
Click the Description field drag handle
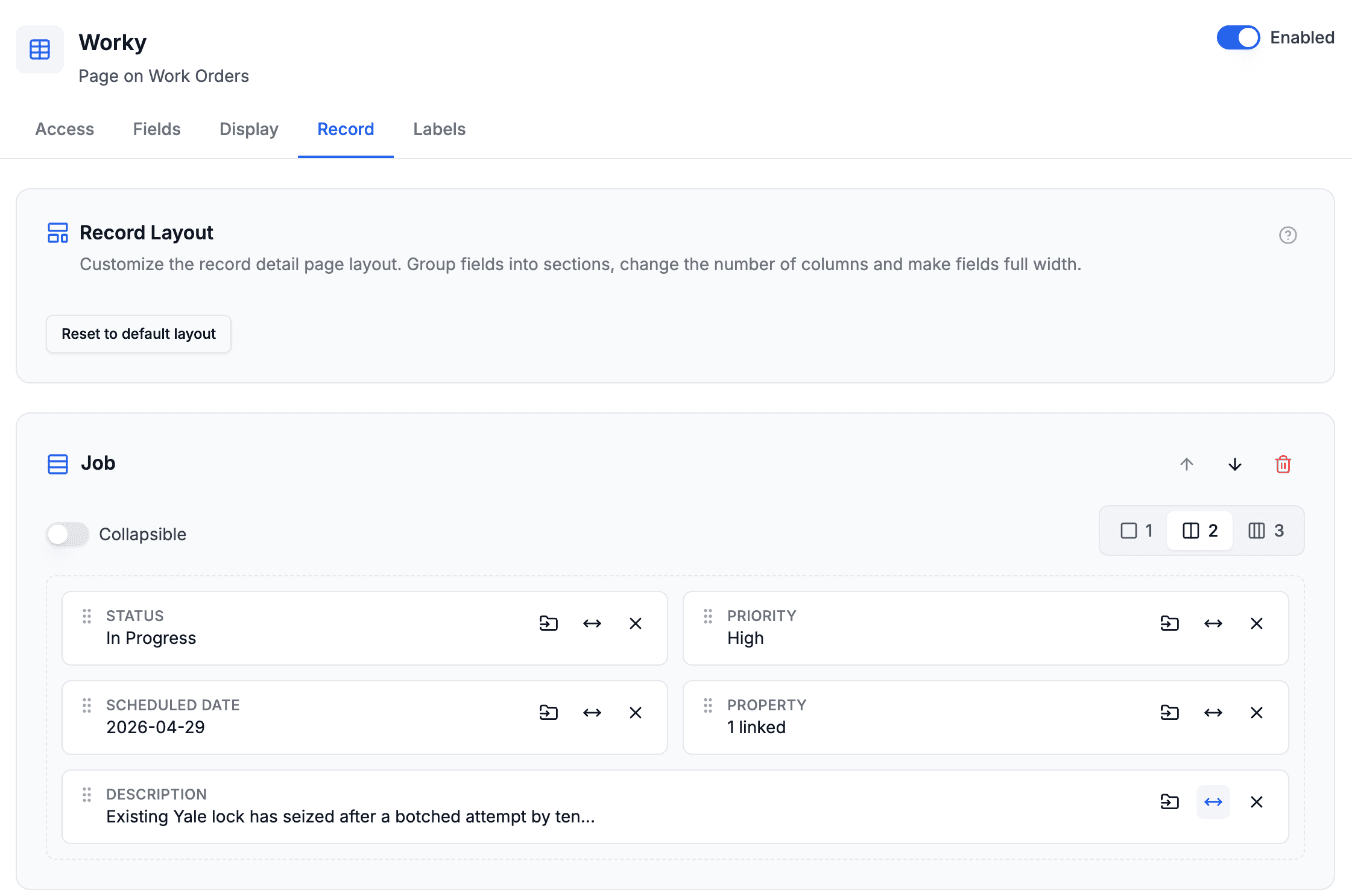tap(87, 794)
